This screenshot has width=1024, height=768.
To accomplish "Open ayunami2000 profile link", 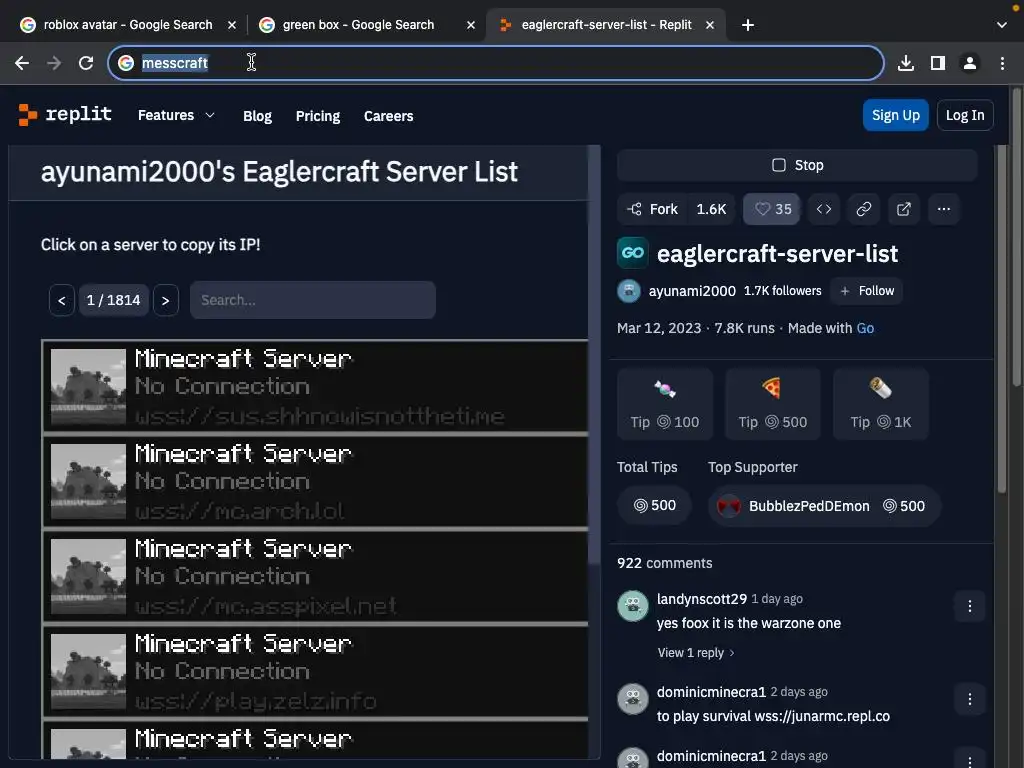I will coord(692,291).
